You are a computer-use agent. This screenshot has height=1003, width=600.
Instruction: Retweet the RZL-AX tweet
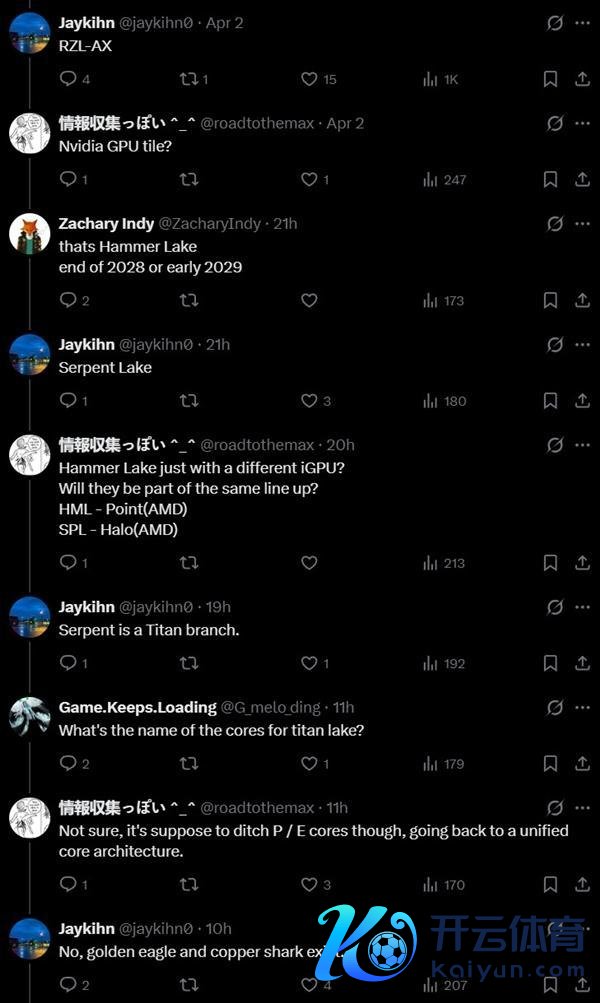pyautogui.click(x=188, y=79)
